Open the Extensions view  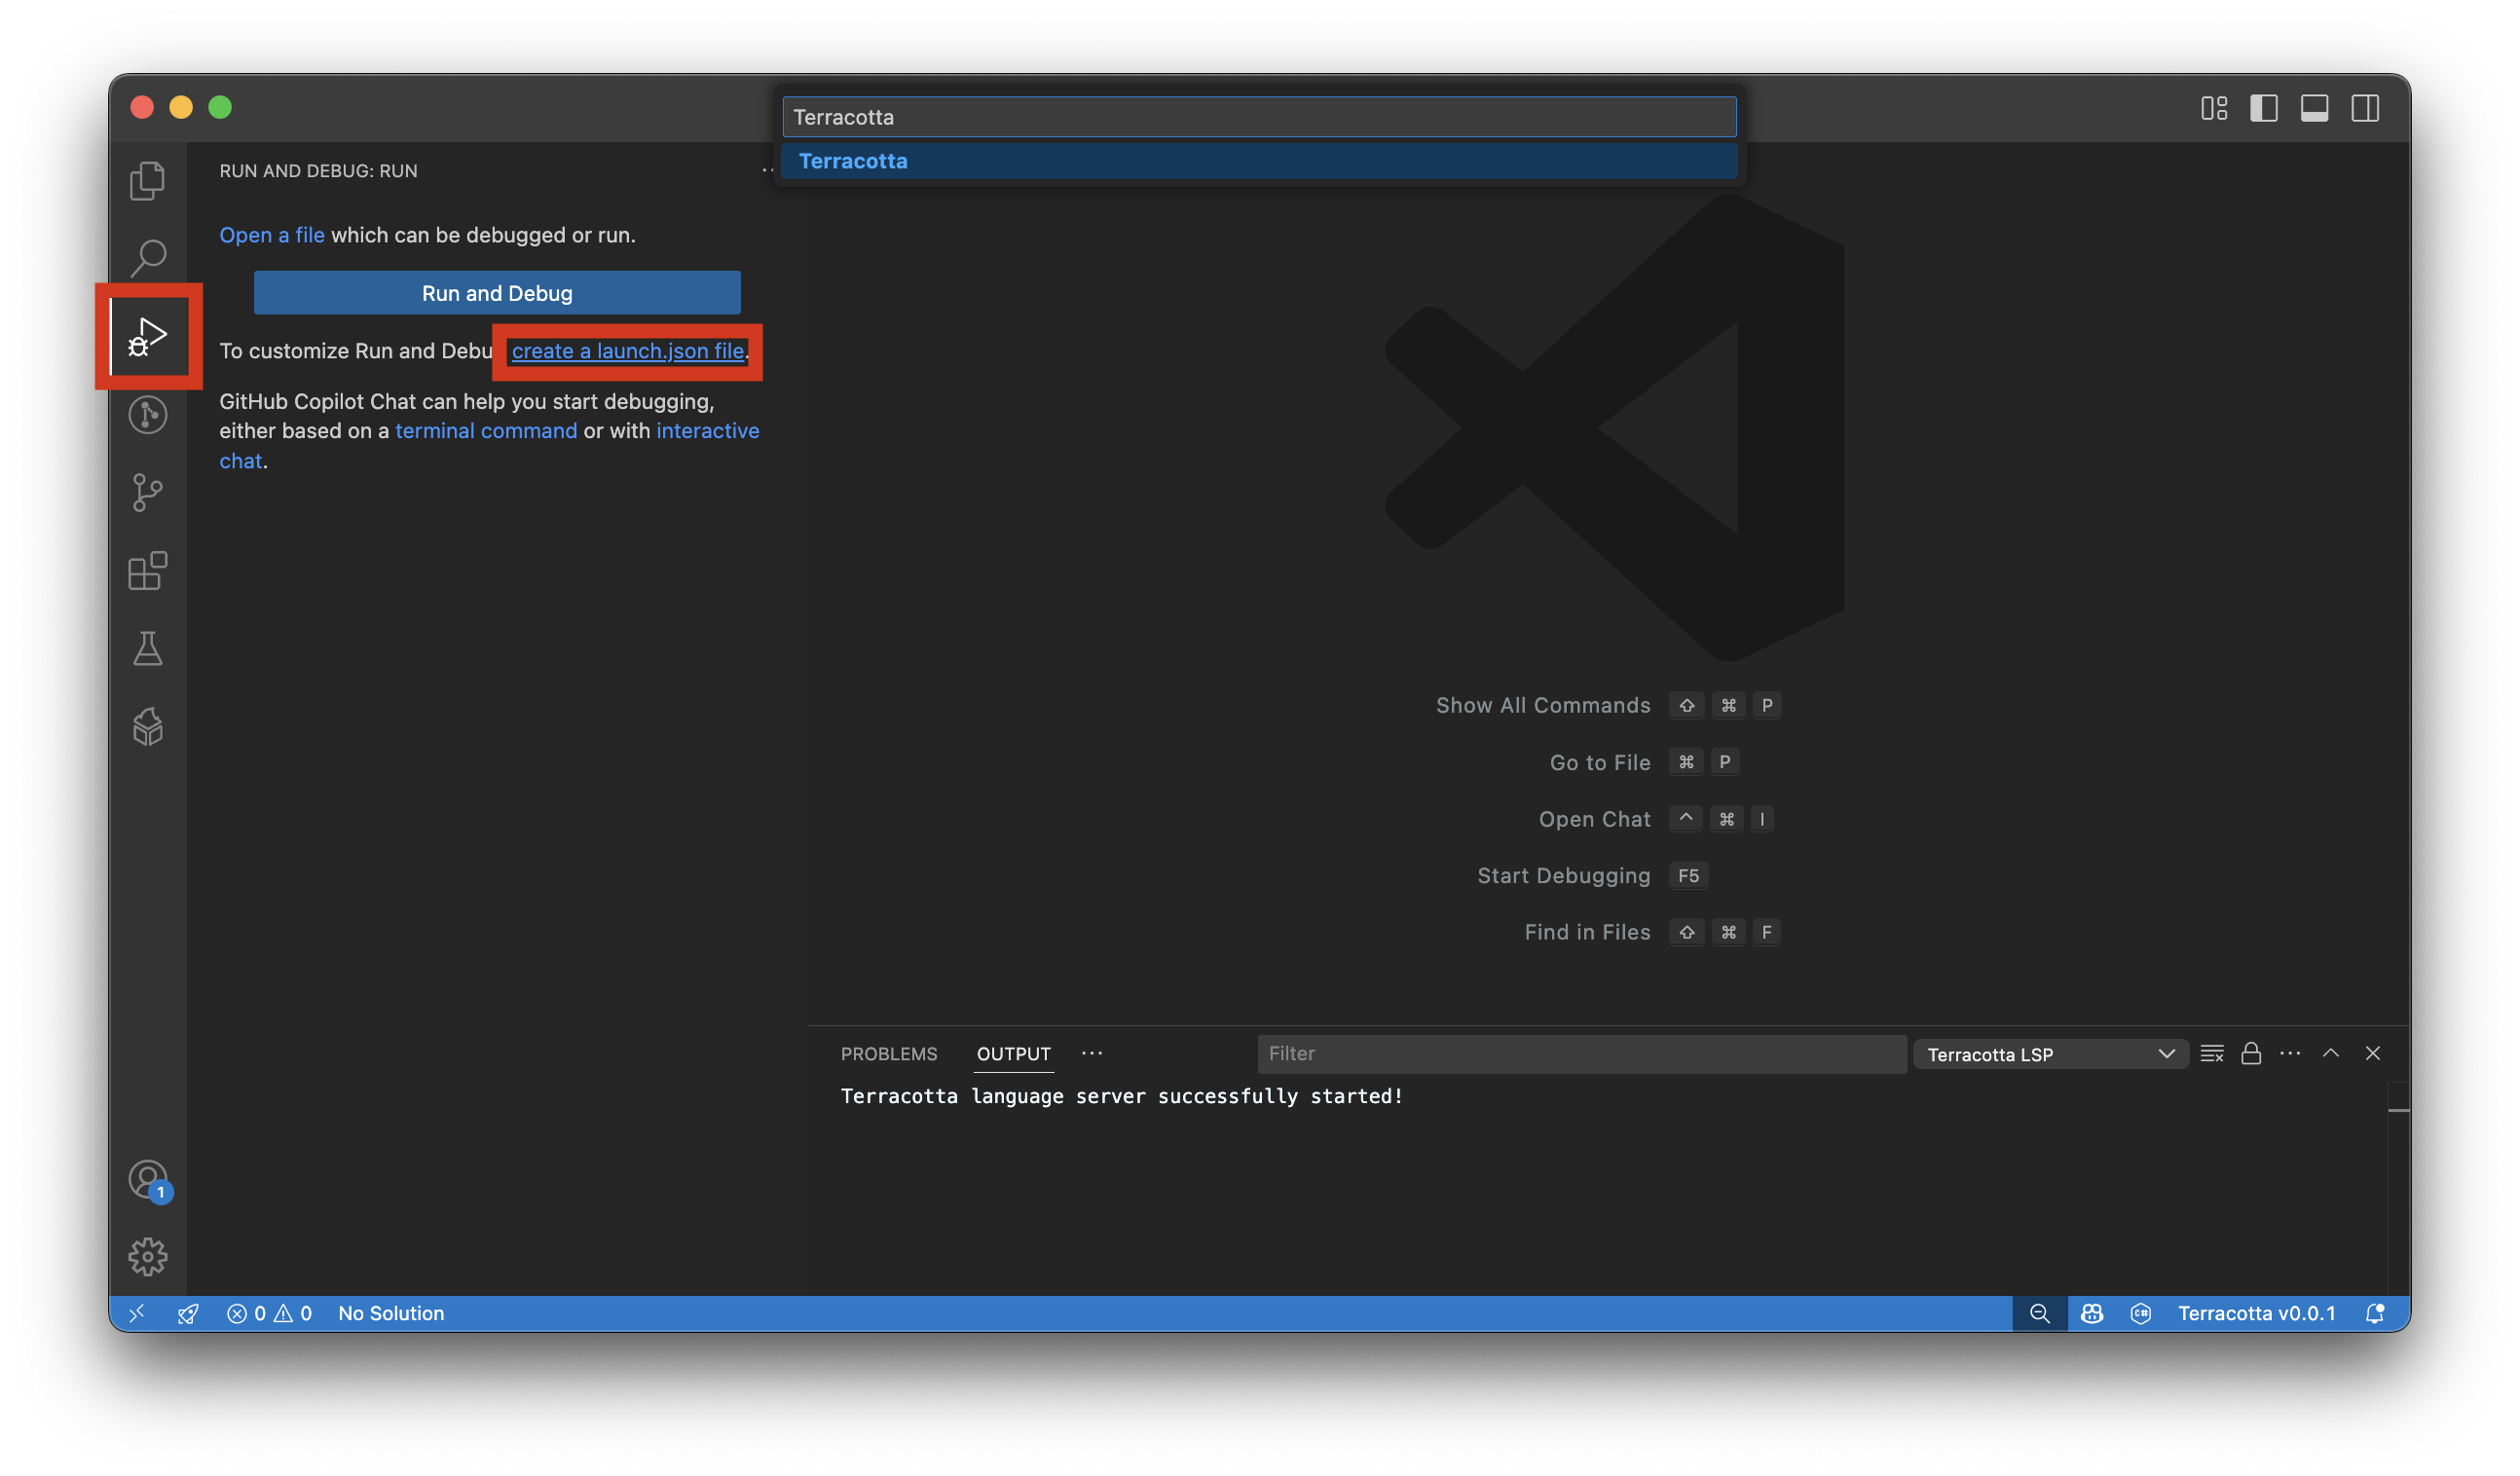[147, 571]
